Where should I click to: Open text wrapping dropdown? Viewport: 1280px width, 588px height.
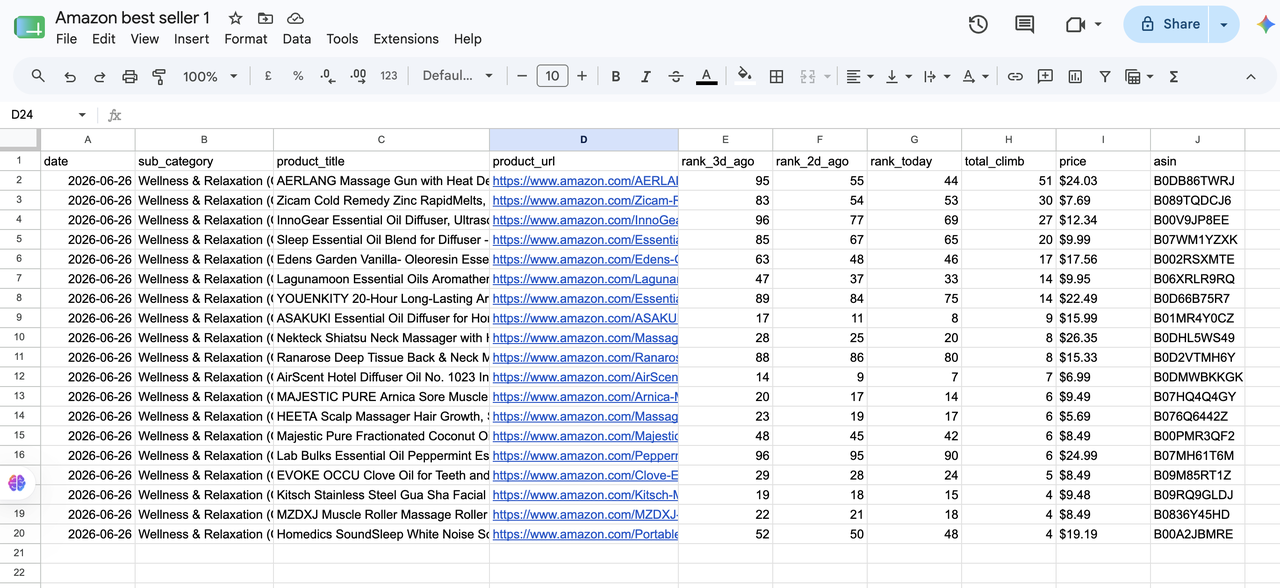[936, 76]
